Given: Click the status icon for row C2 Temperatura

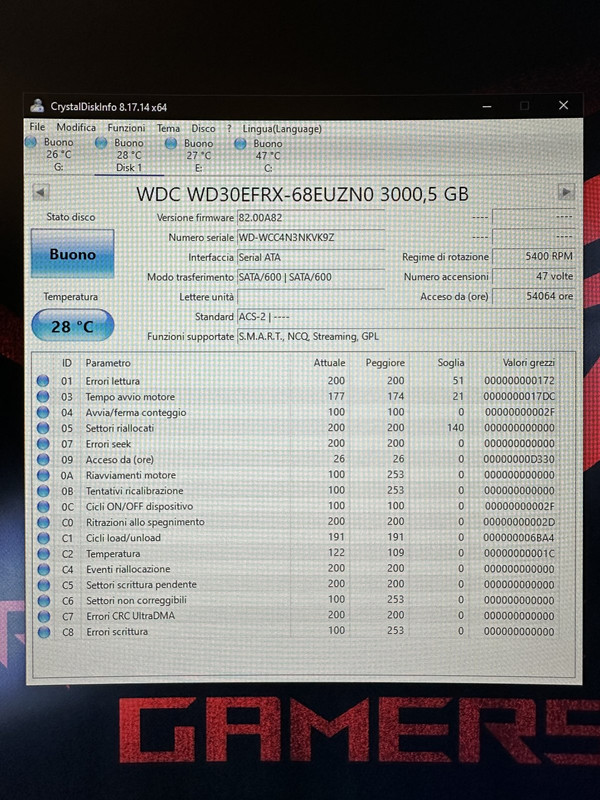Looking at the screenshot, I should (43, 554).
